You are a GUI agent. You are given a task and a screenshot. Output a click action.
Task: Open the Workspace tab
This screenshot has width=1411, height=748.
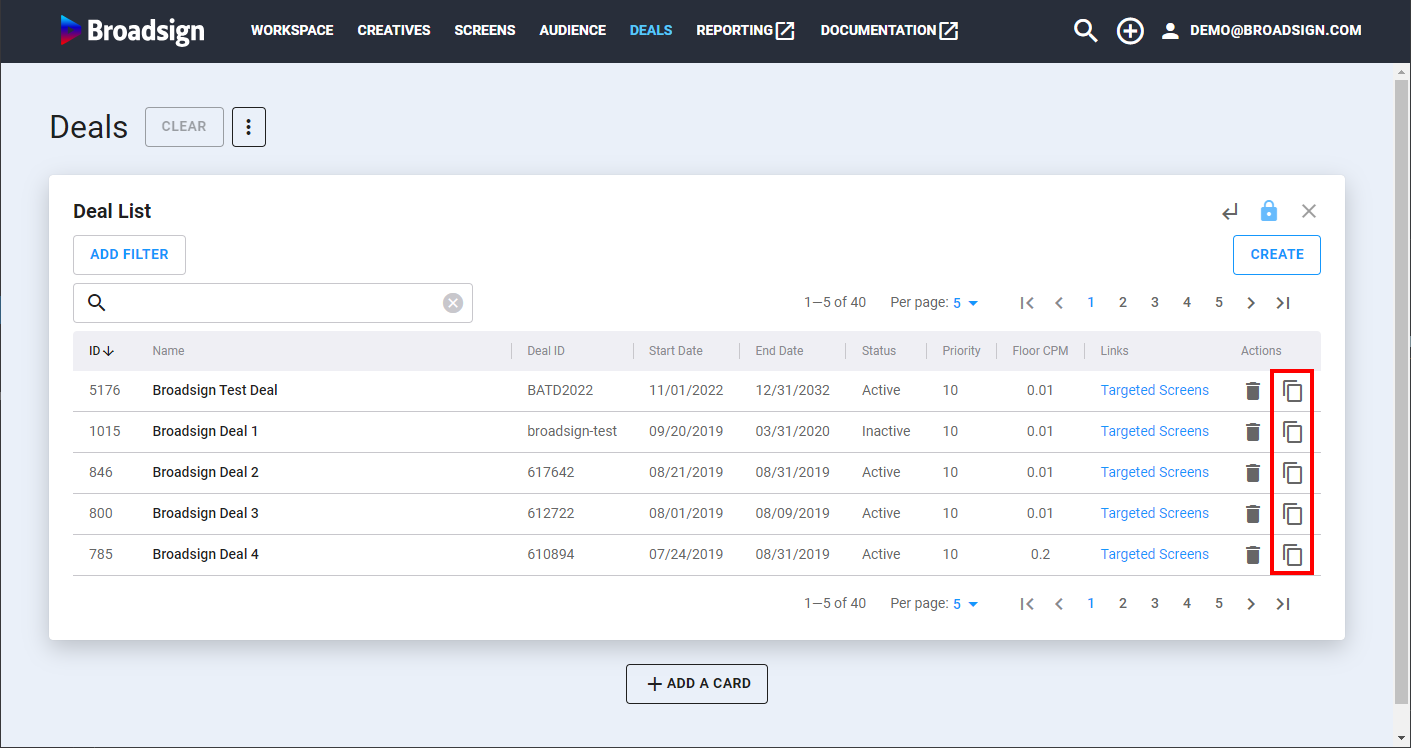click(292, 31)
